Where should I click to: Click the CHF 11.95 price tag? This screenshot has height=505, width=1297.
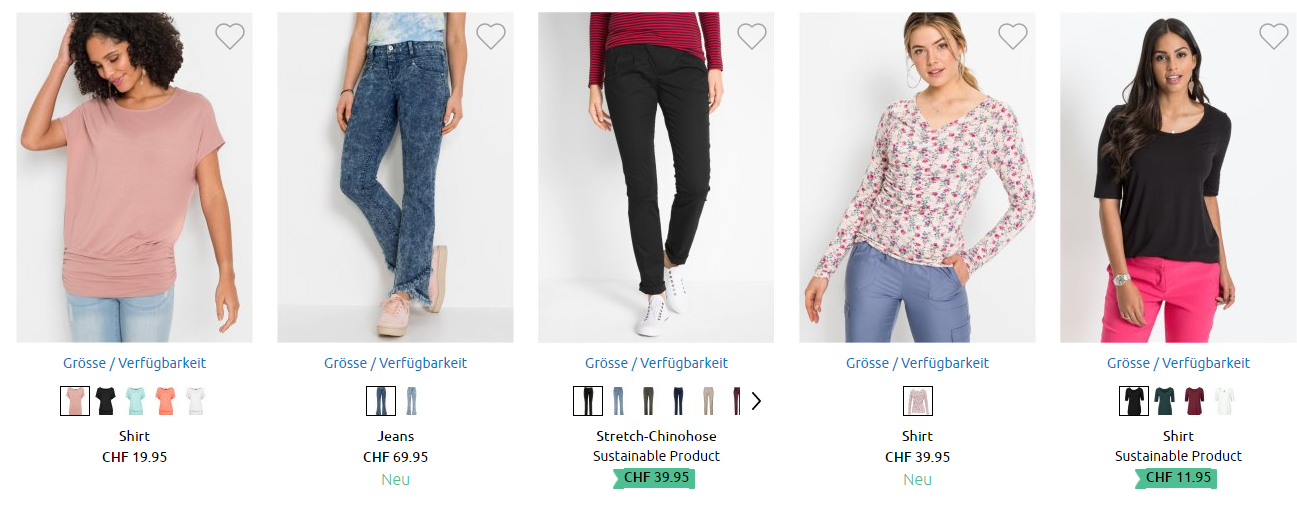(1178, 478)
